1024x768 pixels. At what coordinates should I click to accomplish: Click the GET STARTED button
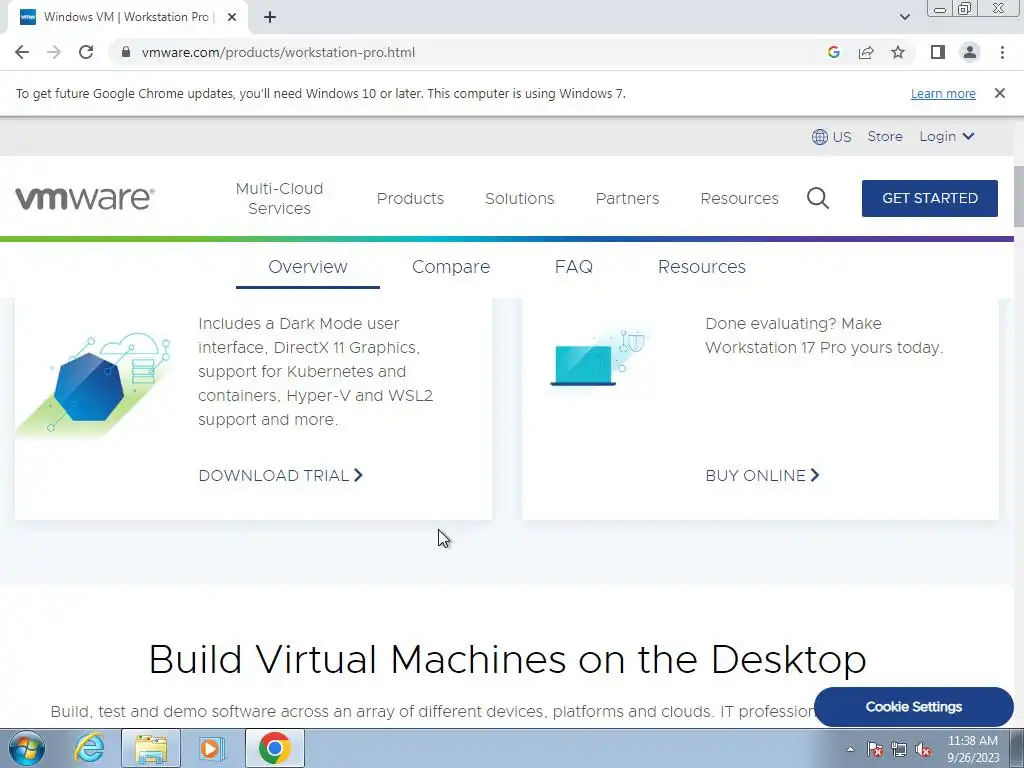[x=929, y=199]
